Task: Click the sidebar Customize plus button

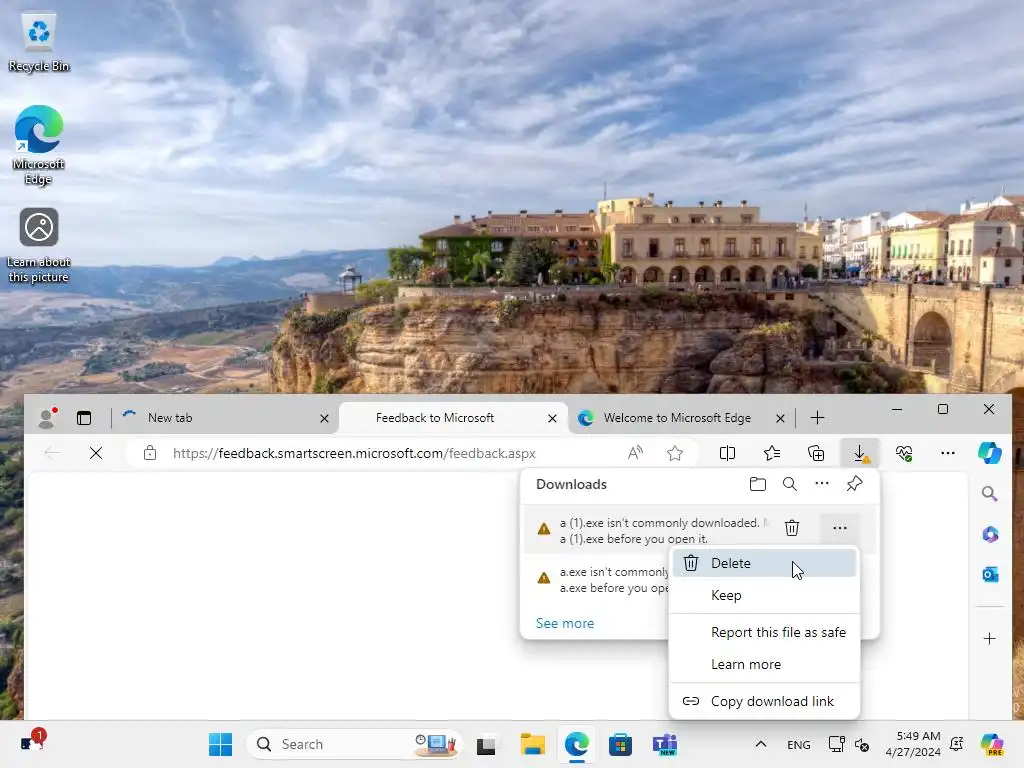Action: click(990, 639)
